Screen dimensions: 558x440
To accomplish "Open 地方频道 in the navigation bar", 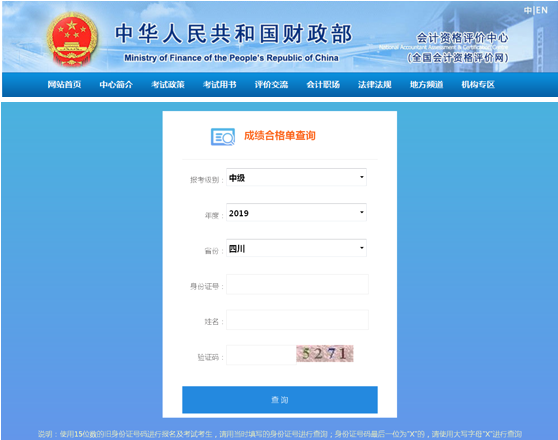I will point(426,85).
